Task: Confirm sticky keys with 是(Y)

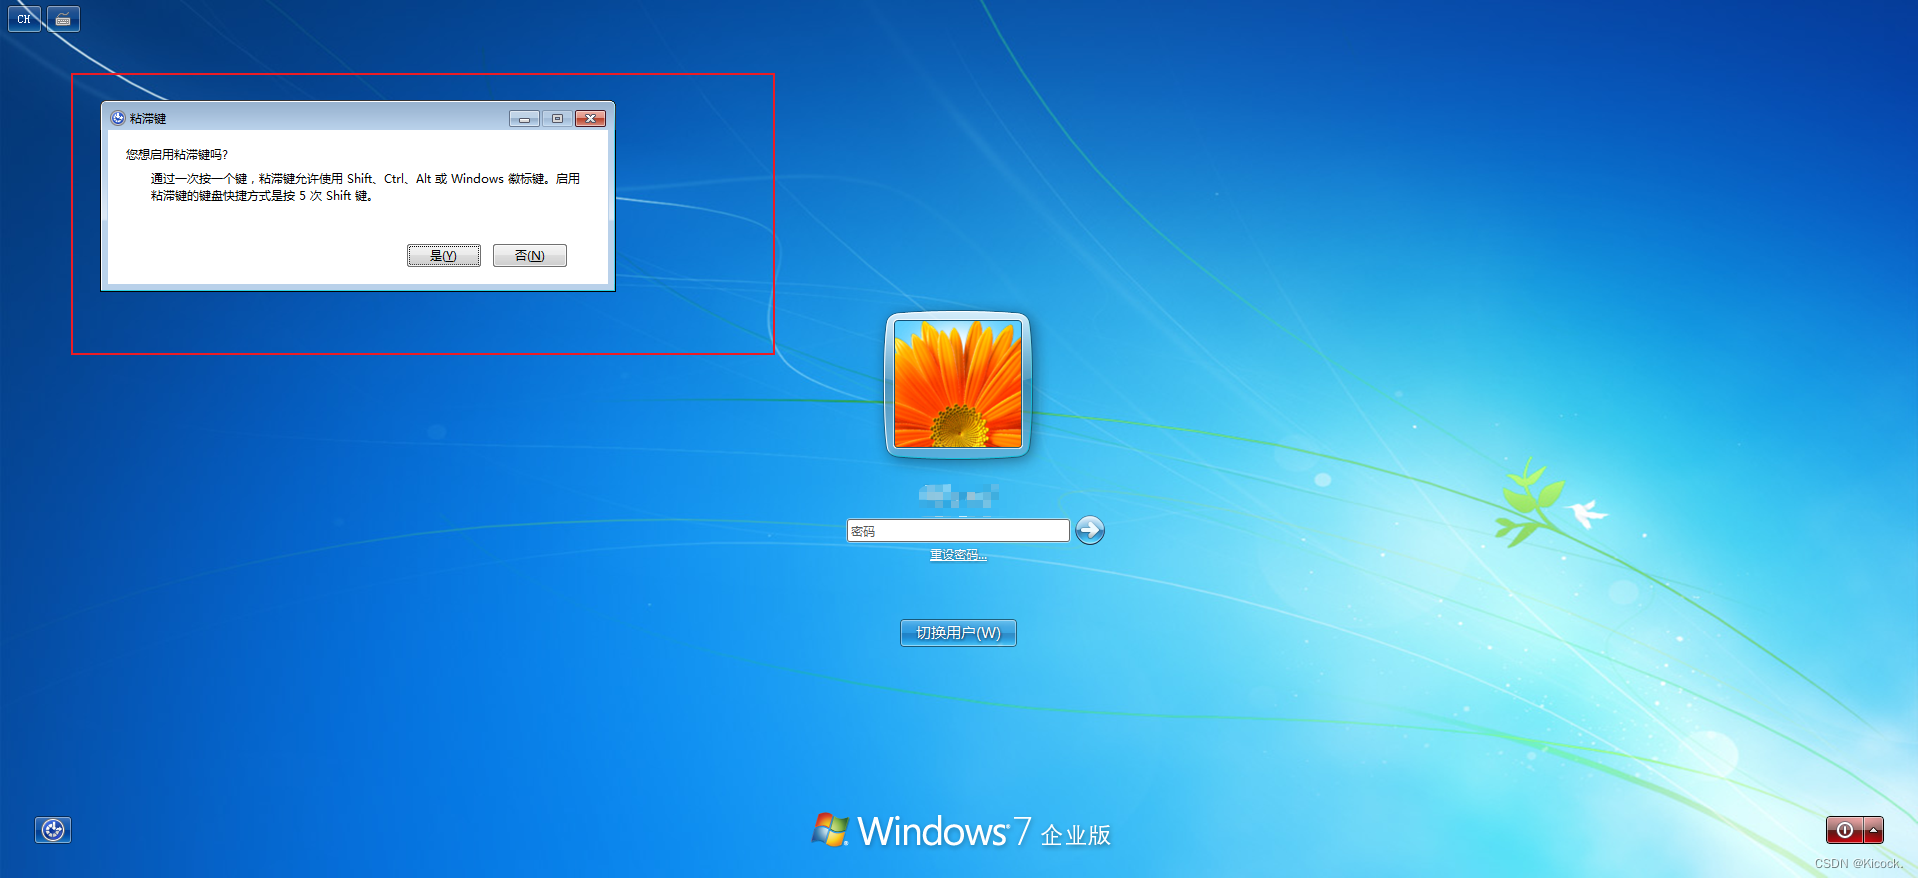Action: 444,256
